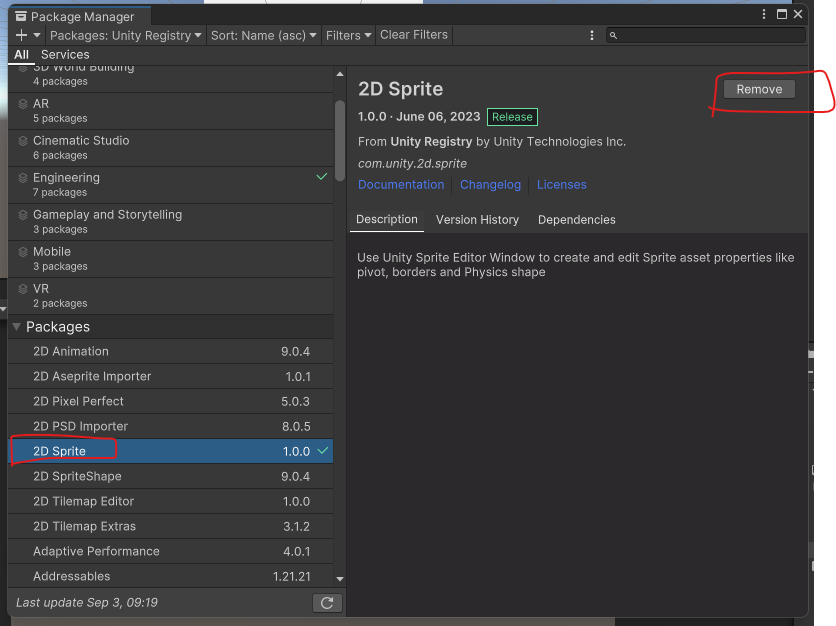Screen dimensions: 836x626
Task: Select the Mobile feature set
Action: (x=171, y=259)
